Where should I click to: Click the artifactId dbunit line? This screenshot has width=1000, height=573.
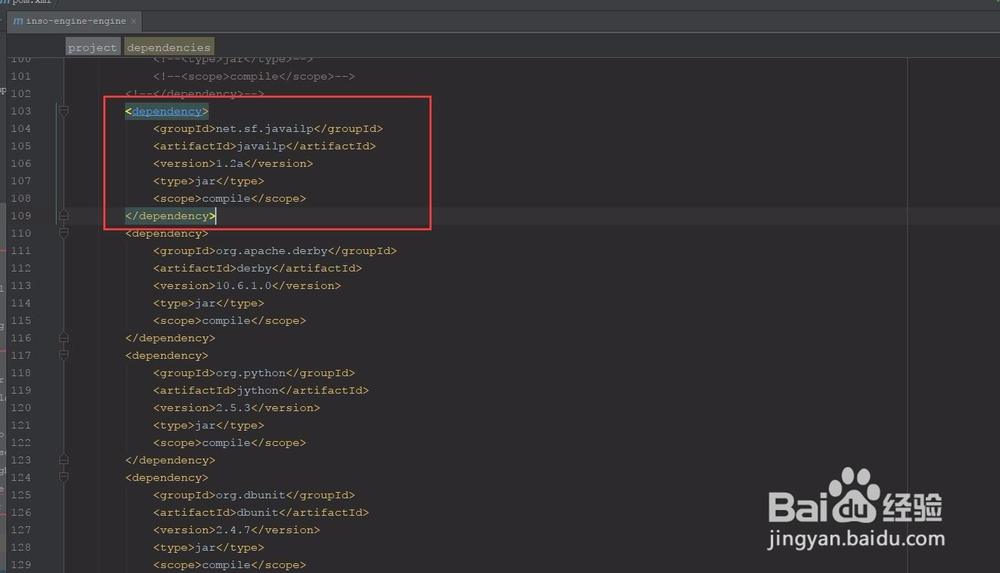click(261, 512)
